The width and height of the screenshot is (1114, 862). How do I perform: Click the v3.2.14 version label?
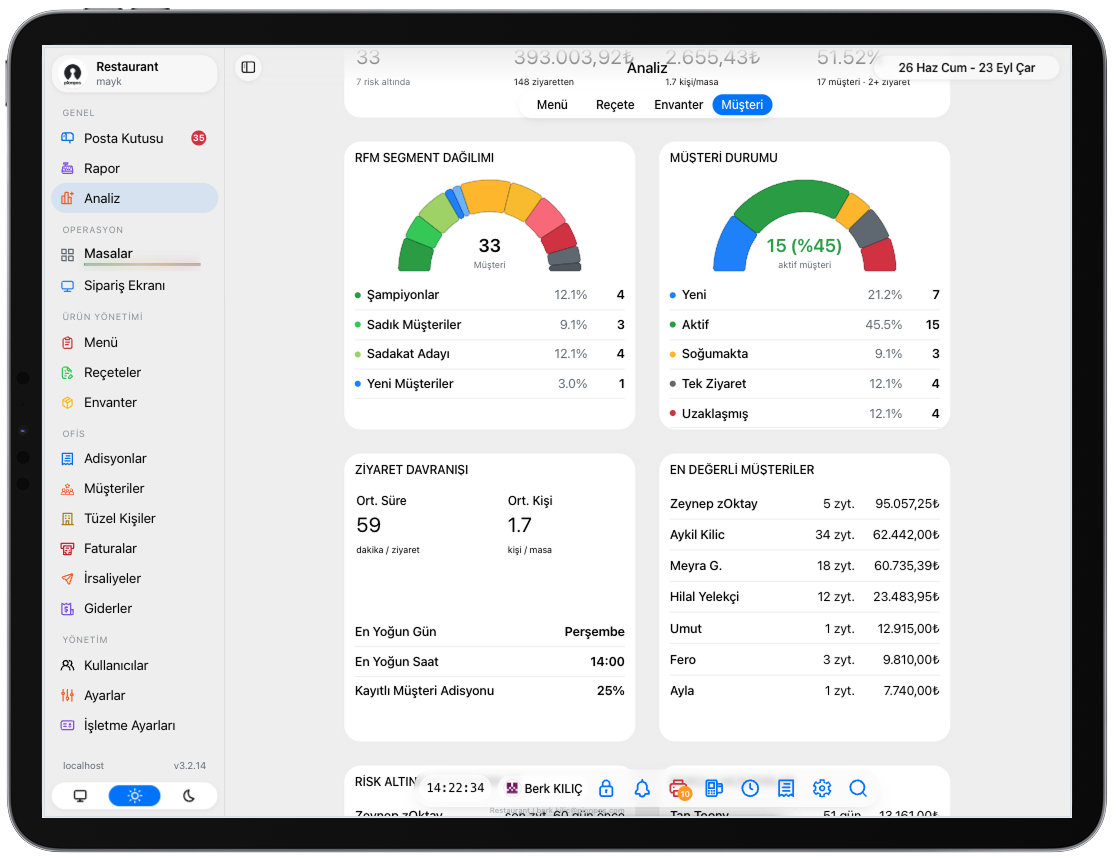pyautogui.click(x=190, y=765)
